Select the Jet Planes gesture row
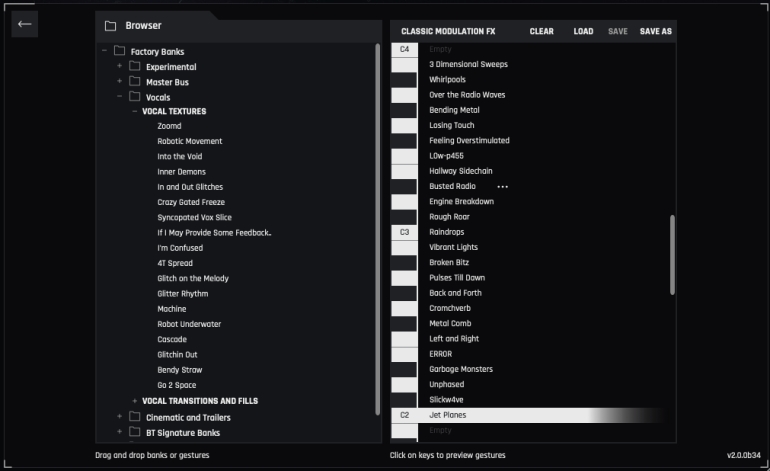770x471 pixels. (447, 415)
